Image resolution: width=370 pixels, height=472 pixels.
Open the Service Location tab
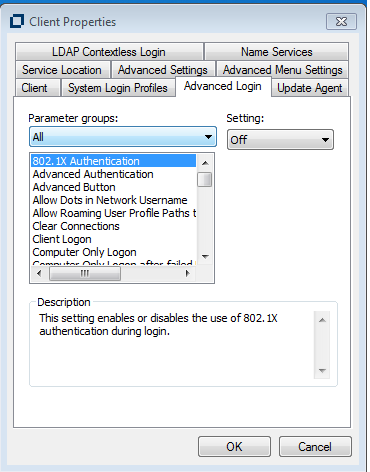pyautogui.click(x=62, y=70)
